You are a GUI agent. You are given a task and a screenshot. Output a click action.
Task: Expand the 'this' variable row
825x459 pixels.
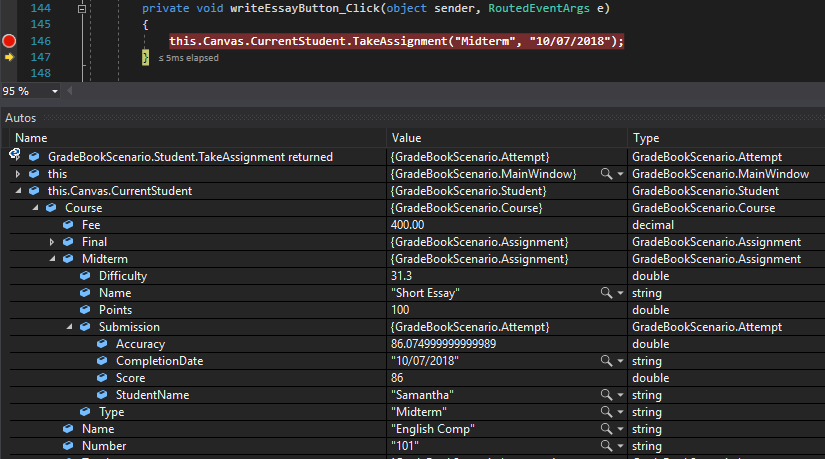18,174
